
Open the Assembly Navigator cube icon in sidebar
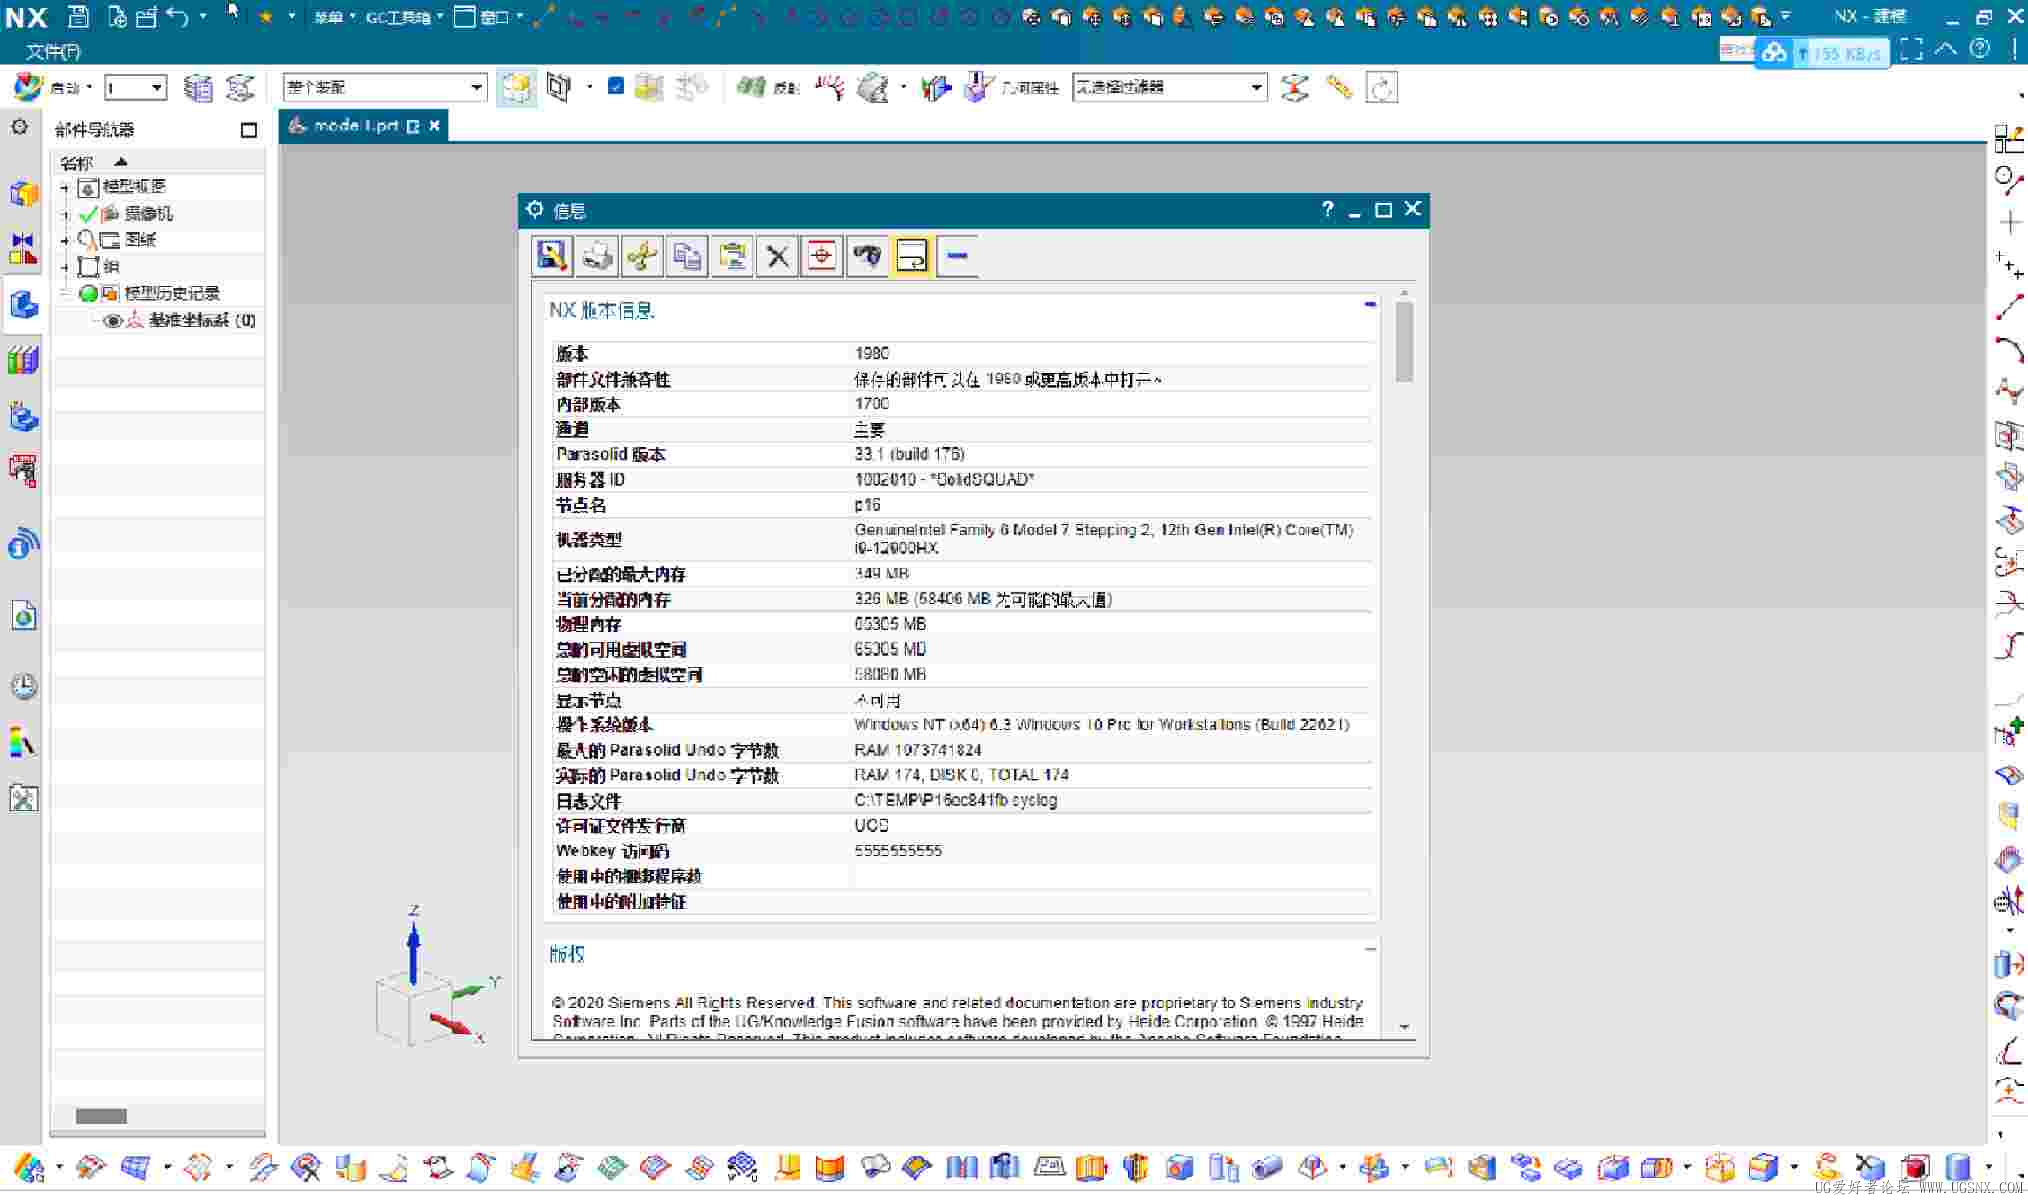click(x=23, y=193)
